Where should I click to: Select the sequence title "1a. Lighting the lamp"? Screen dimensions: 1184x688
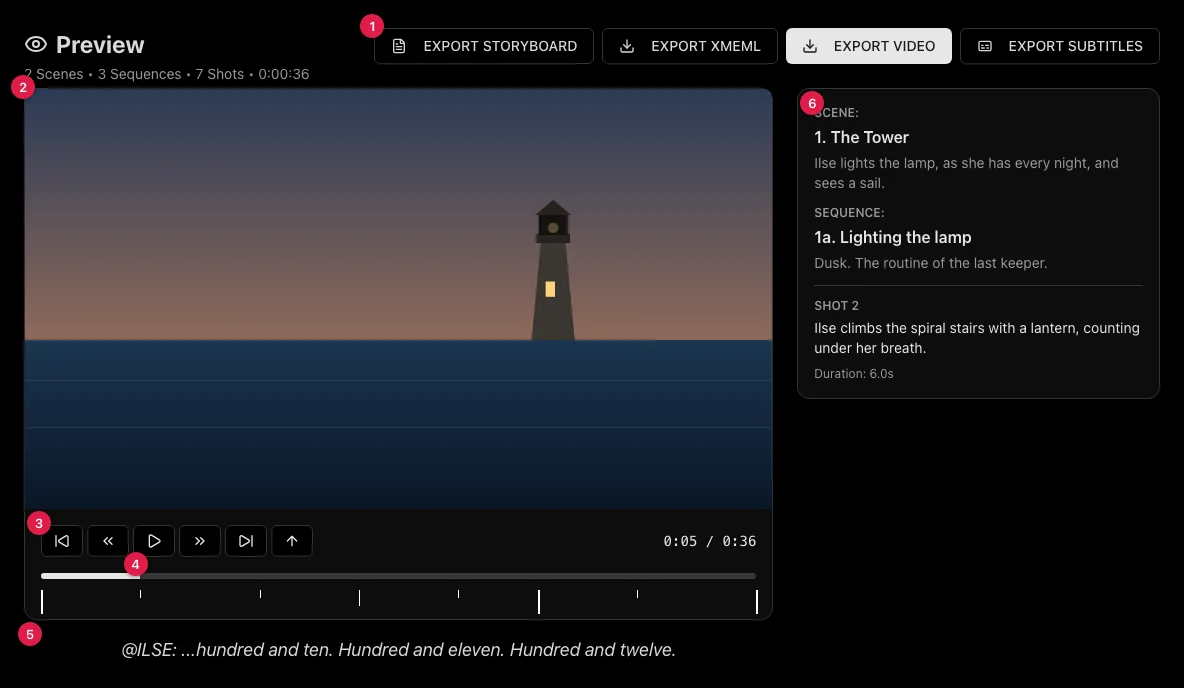[x=893, y=237]
